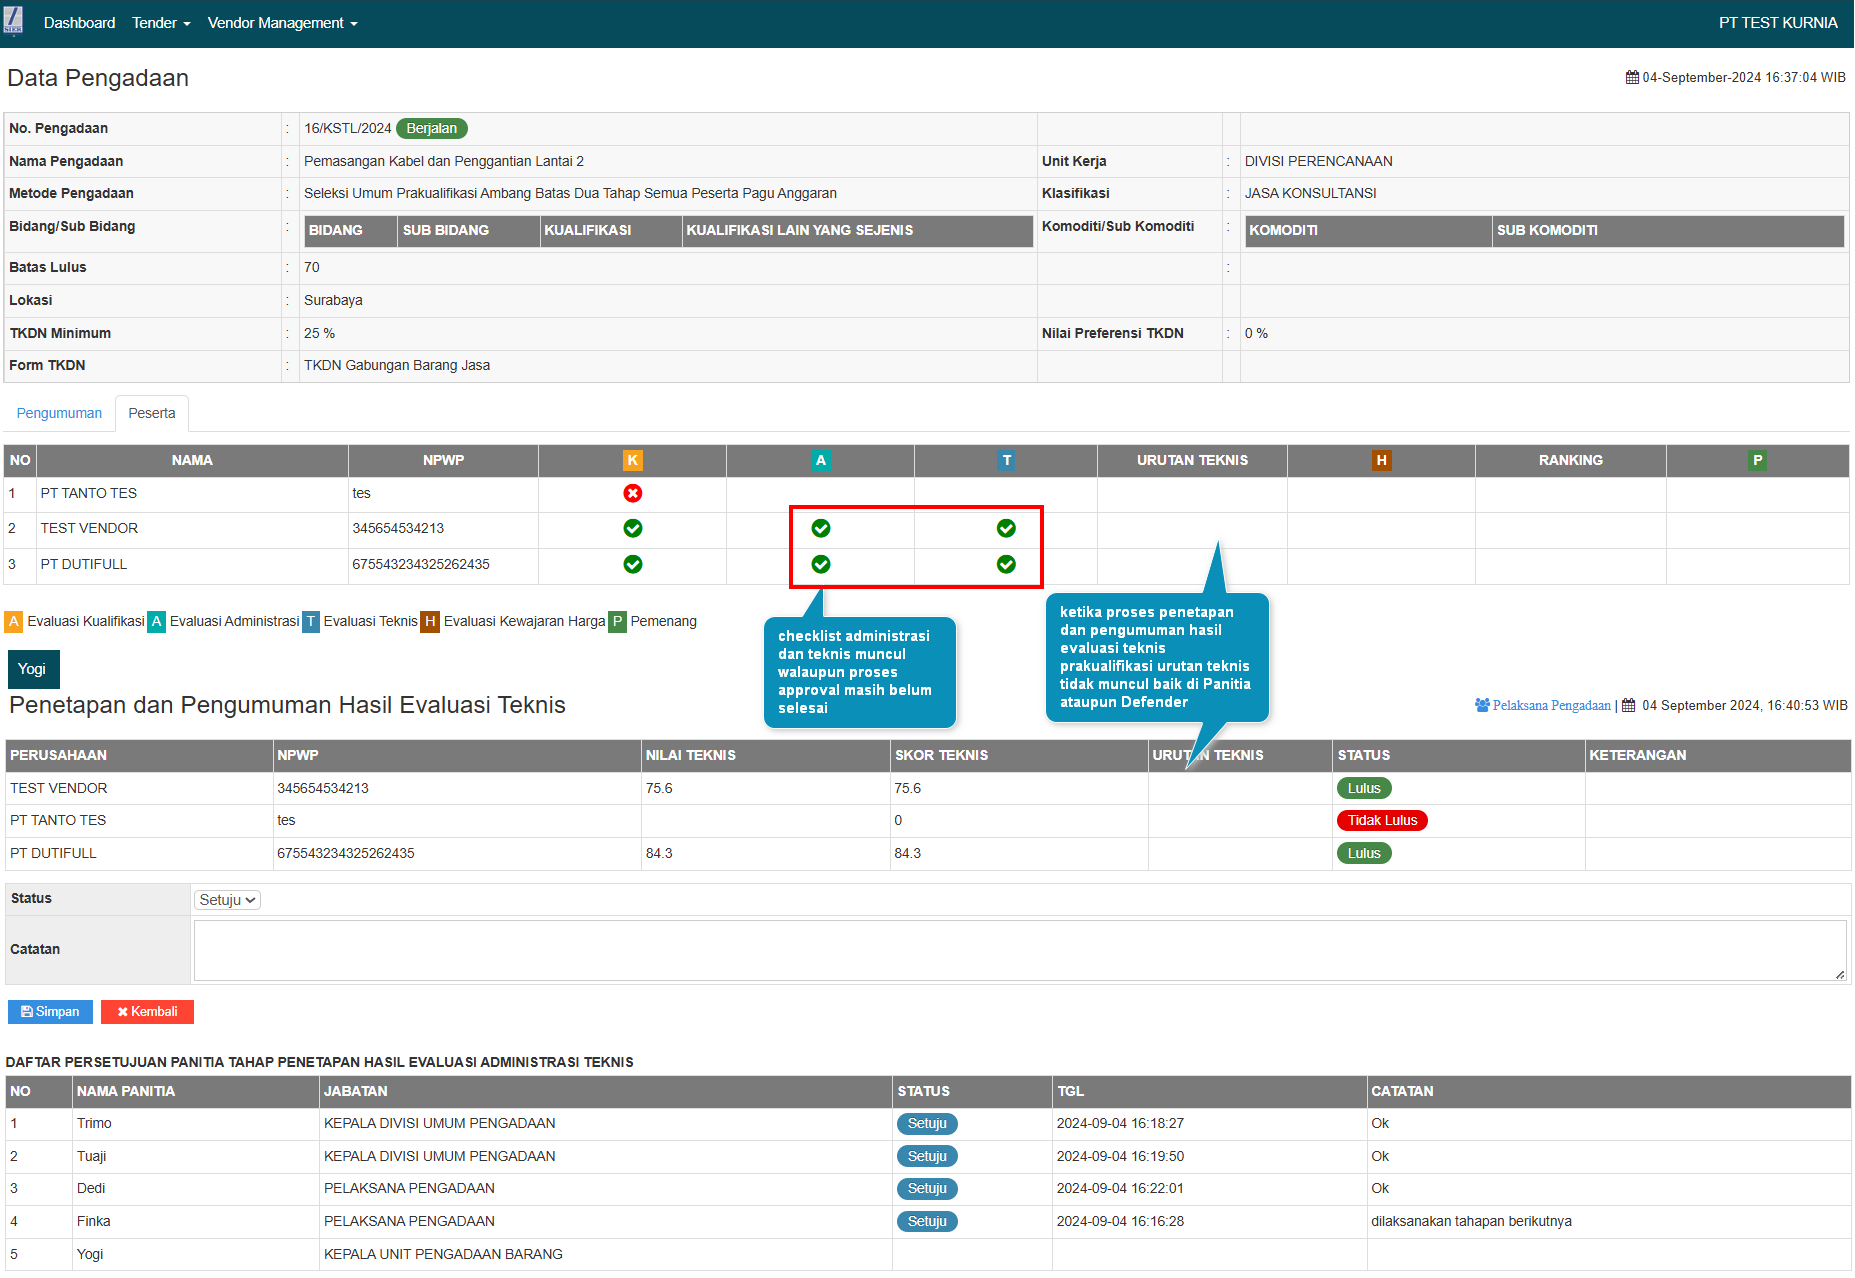Screen dimensions: 1855x1278
Task: Click the teal A column header icon
Action: coord(820,460)
